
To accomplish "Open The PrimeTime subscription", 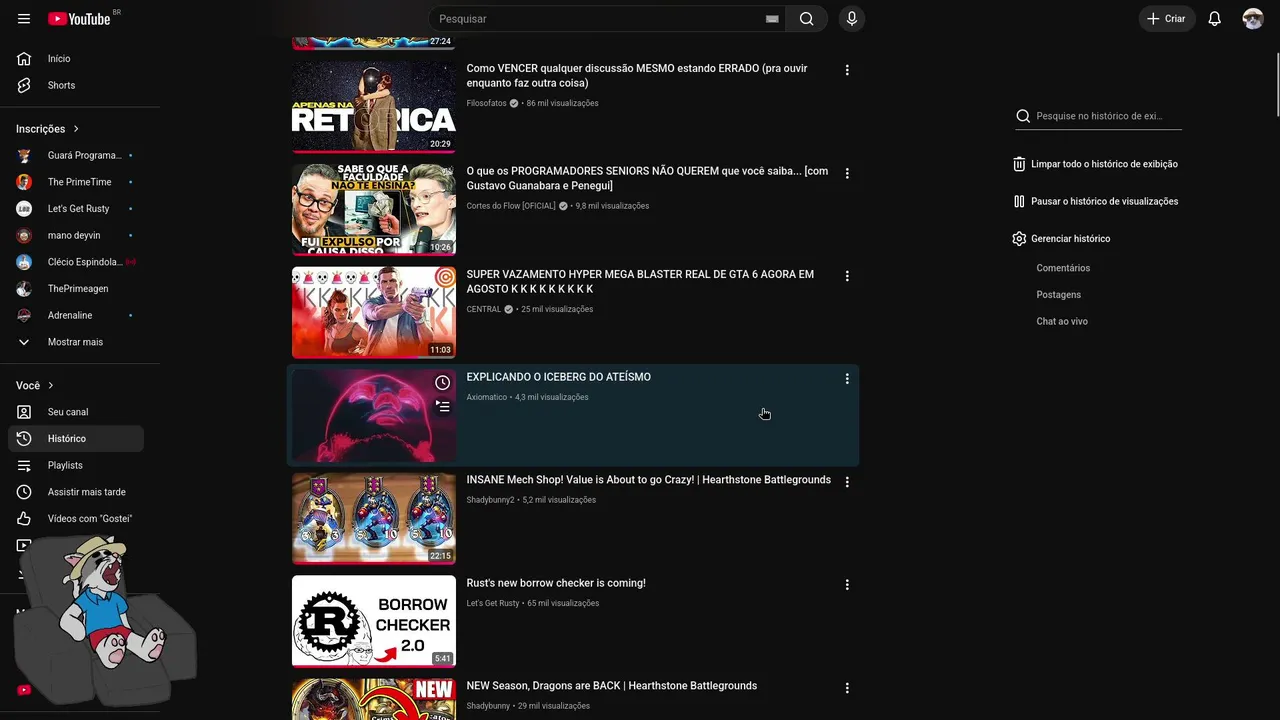I will pos(76,182).
